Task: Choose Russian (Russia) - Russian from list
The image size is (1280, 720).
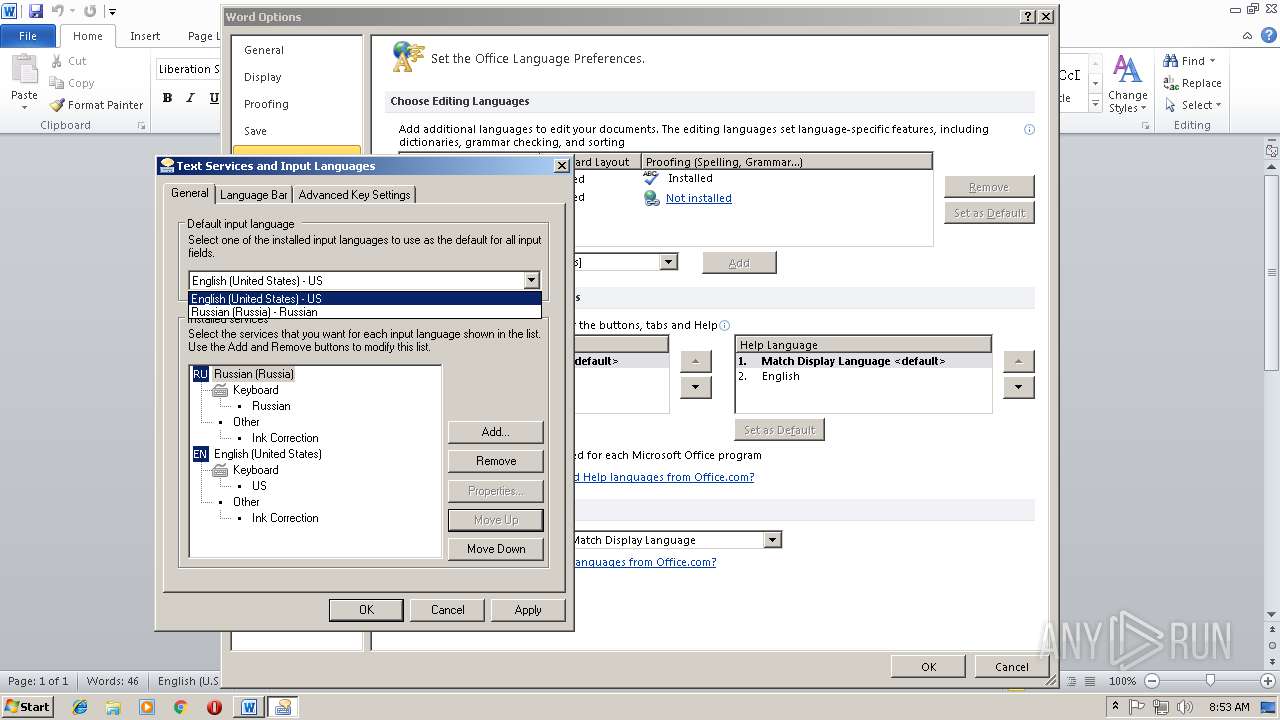Action: point(365,311)
